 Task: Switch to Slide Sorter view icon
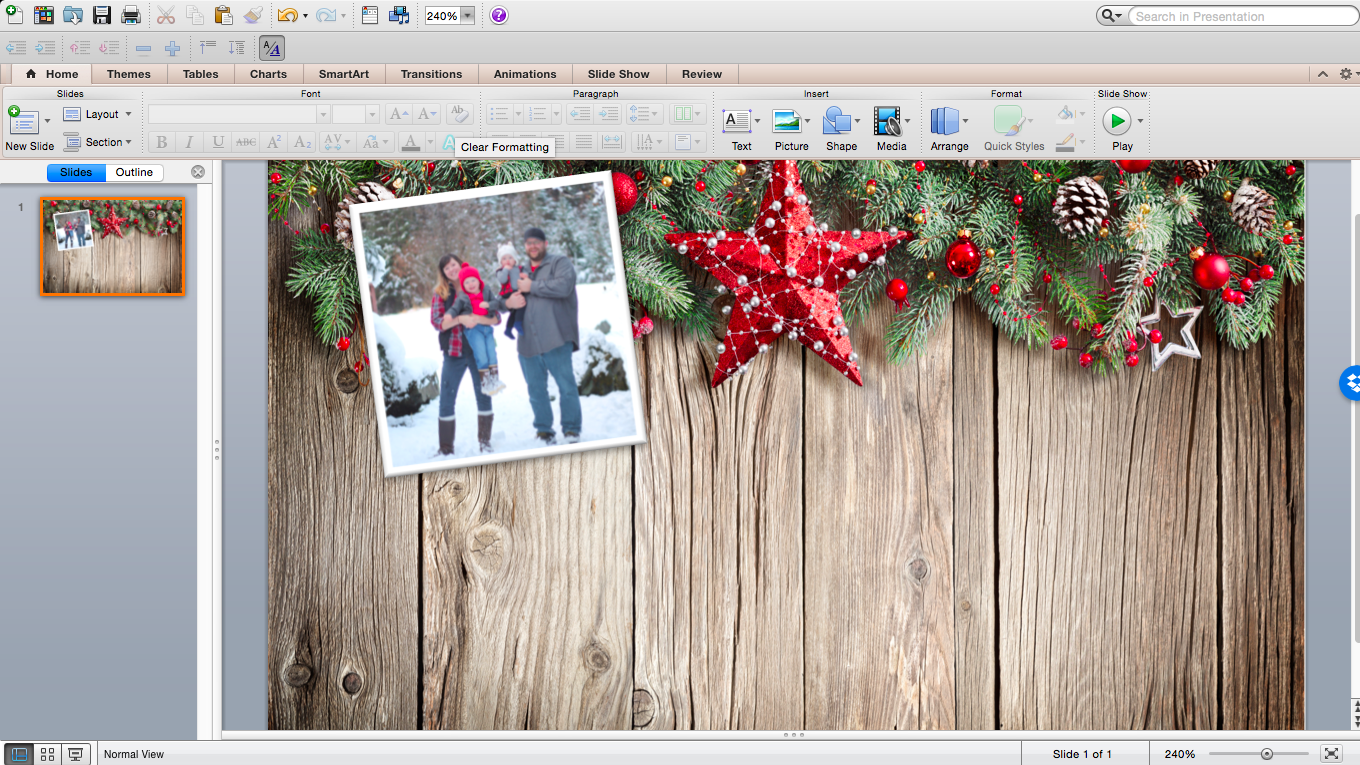[x=47, y=754]
